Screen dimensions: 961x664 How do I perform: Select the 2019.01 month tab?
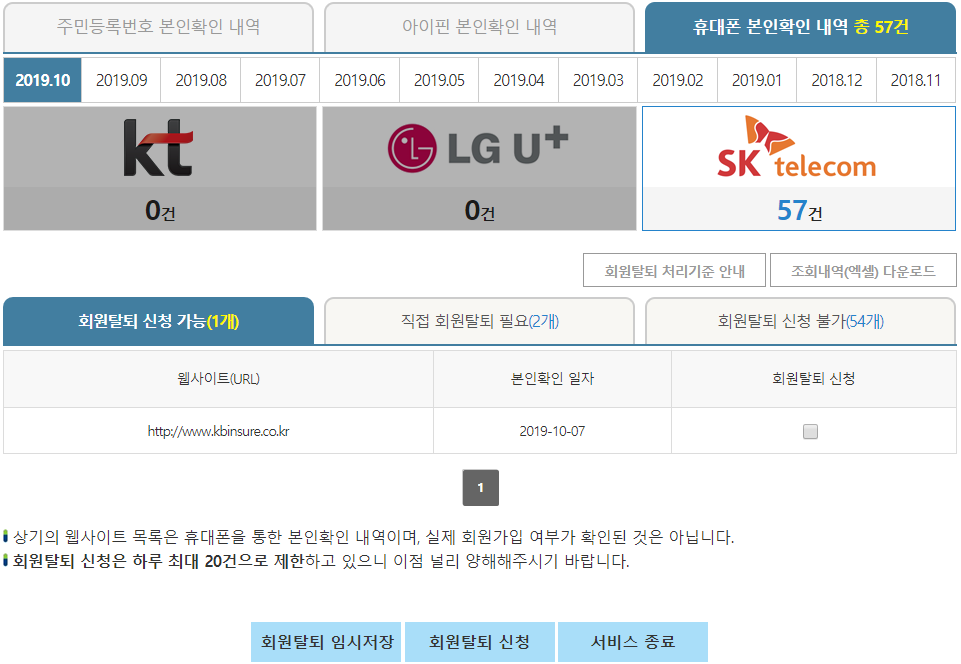tap(757, 80)
